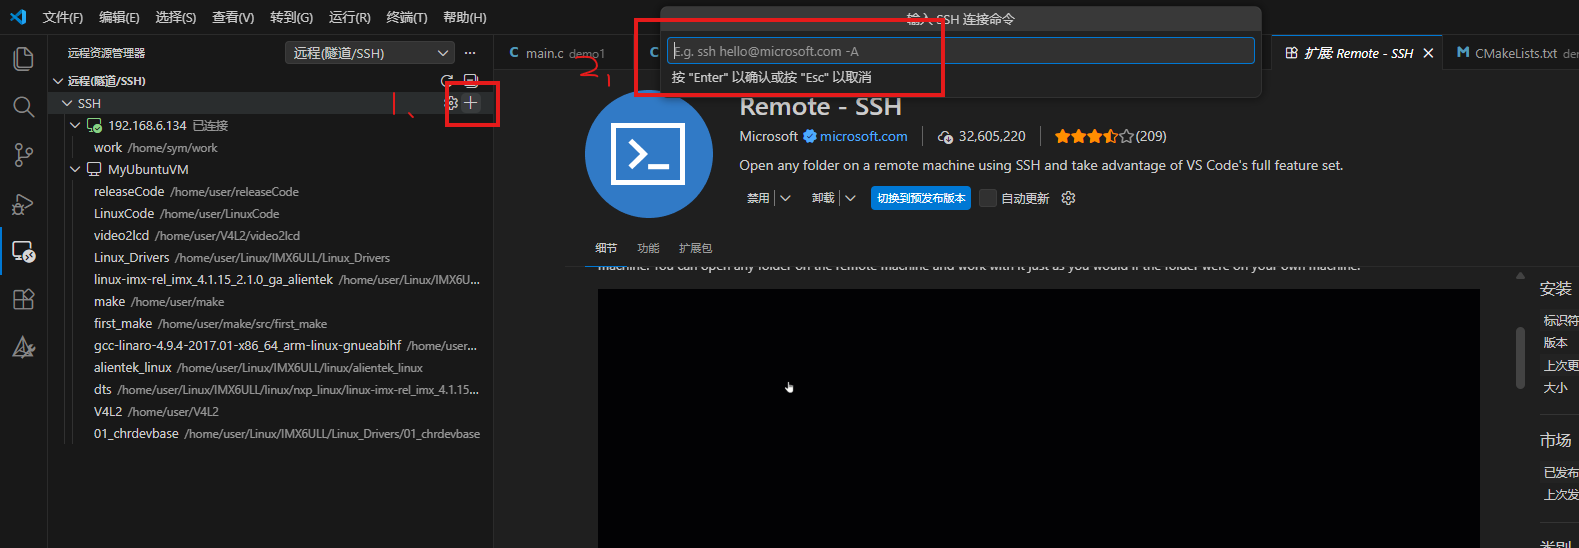Image resolution: width=1579 pixels, height=548 pixels.
Task: Open the extension settings gear next to auto update
Action: [x=1068, y=198]
